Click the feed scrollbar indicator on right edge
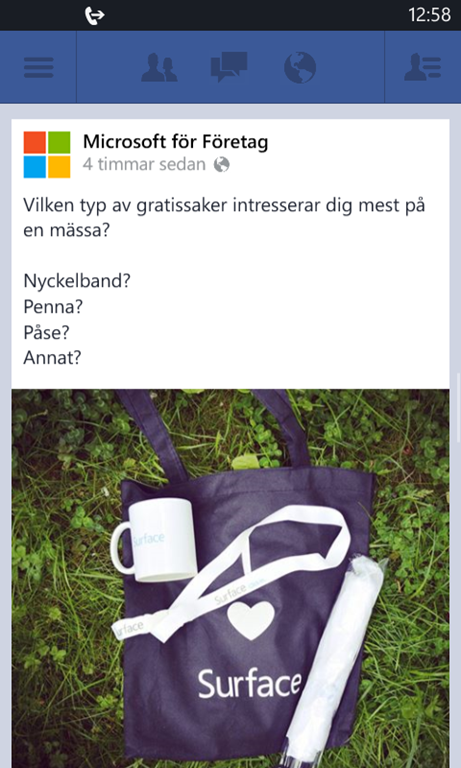The image size is (461, 768). (x=459, y=407)
